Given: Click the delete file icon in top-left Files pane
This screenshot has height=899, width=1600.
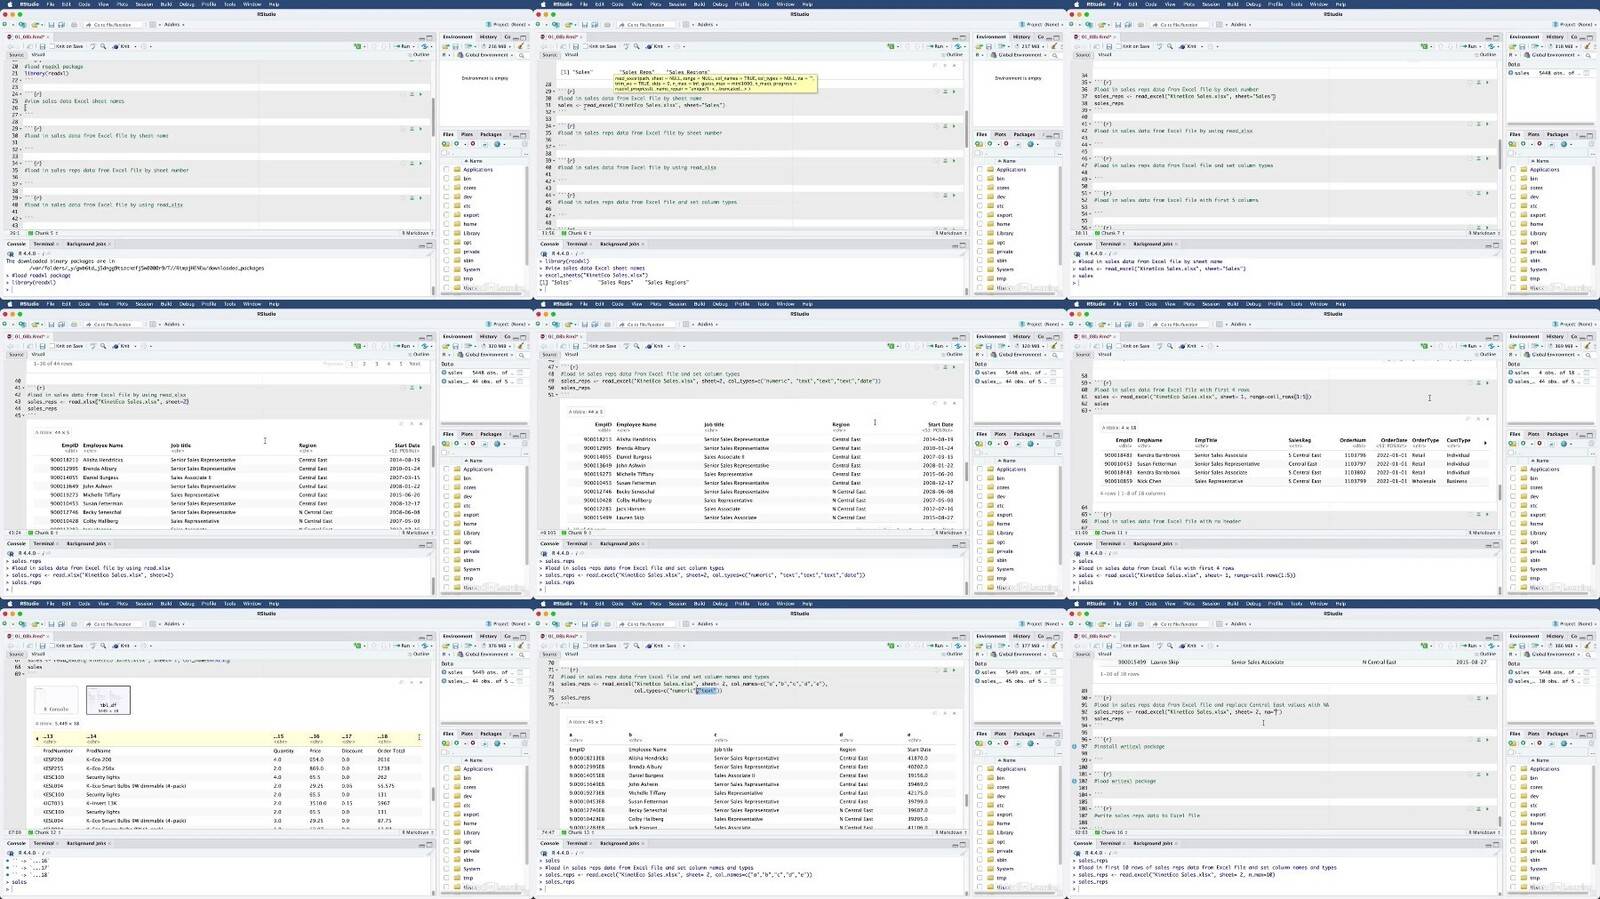Looking at the screenshot, I should pyautogui.click(x=472, y=143).
